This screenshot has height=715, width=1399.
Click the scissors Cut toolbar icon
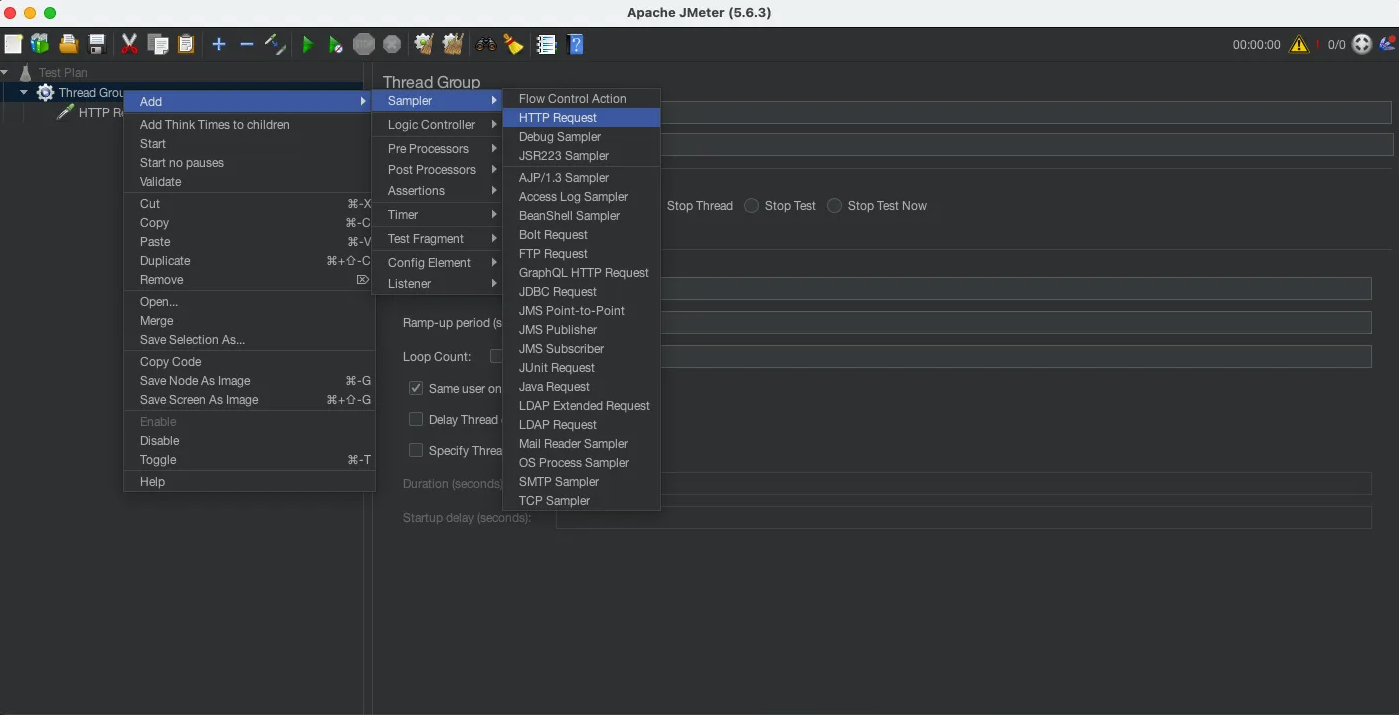(129, 44)
